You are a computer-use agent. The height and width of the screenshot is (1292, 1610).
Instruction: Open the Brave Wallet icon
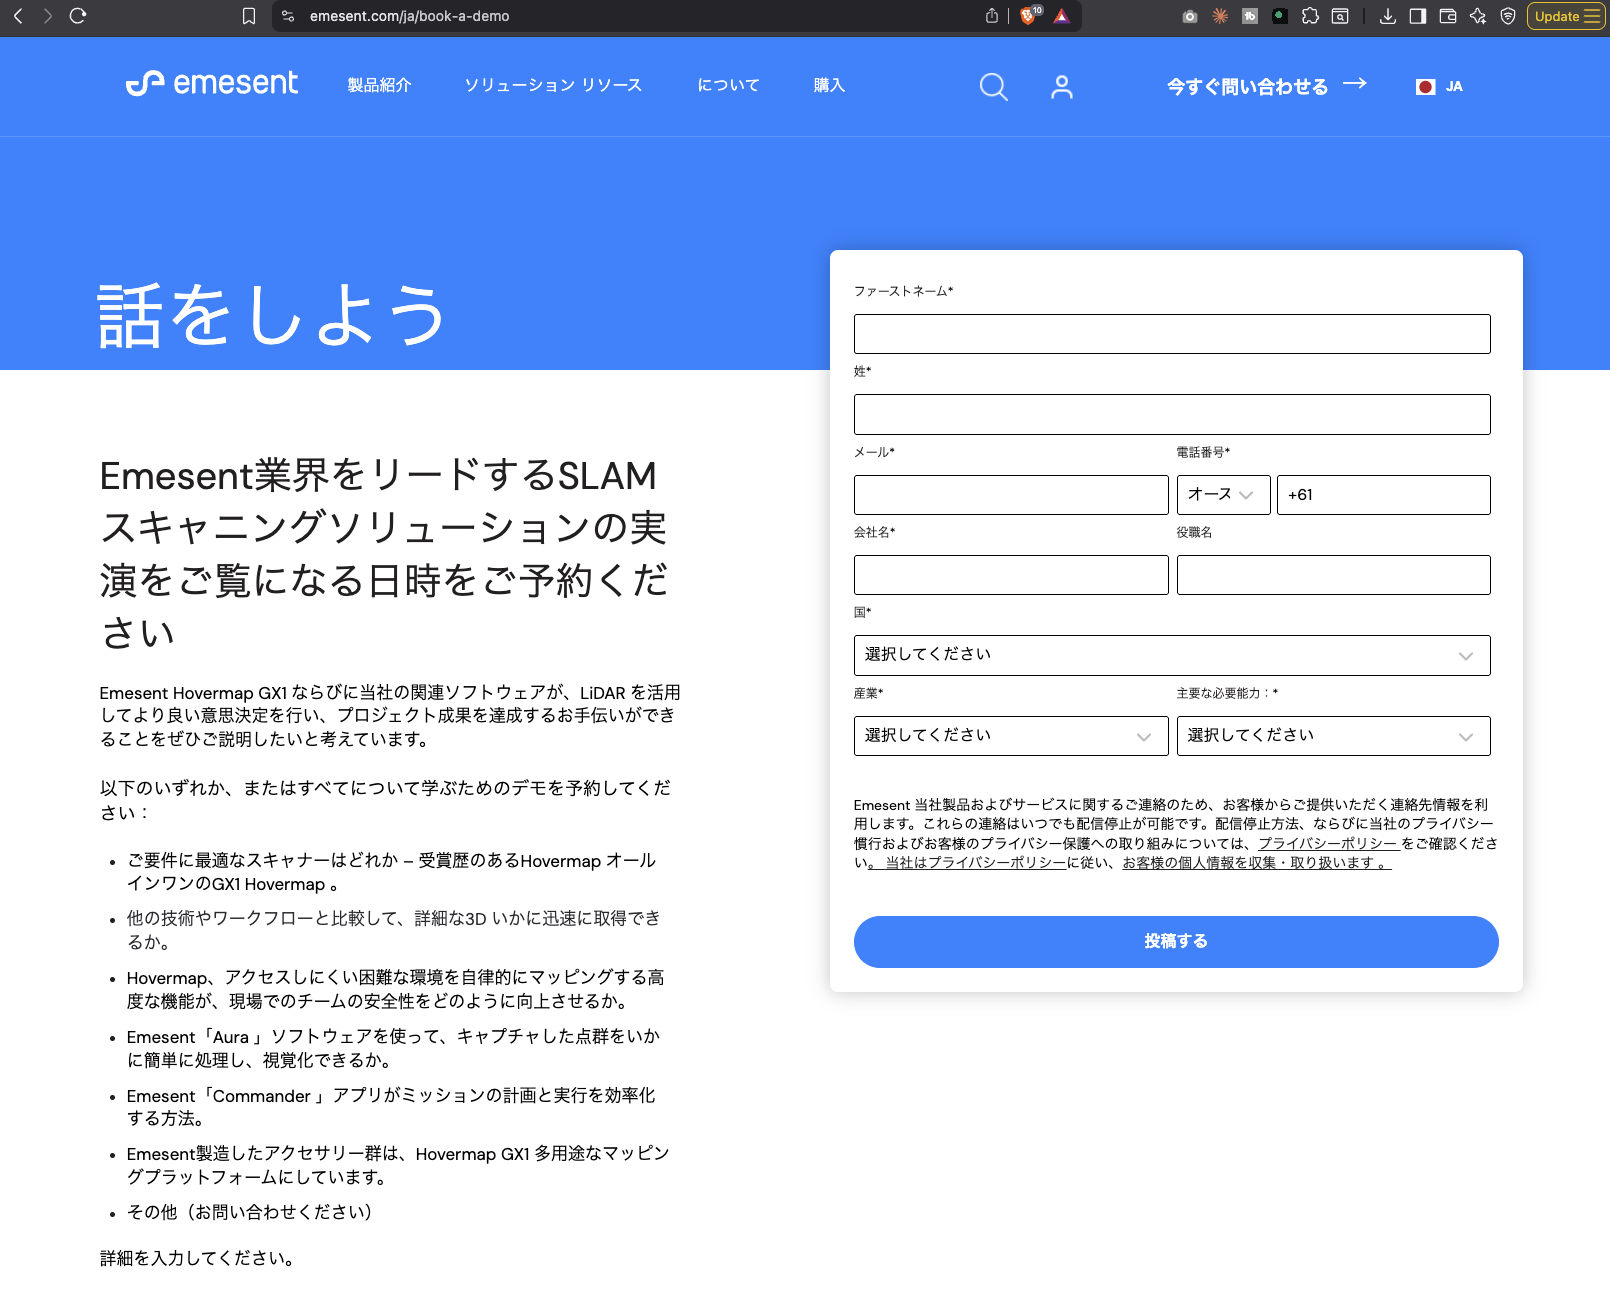click(1447, 16)
